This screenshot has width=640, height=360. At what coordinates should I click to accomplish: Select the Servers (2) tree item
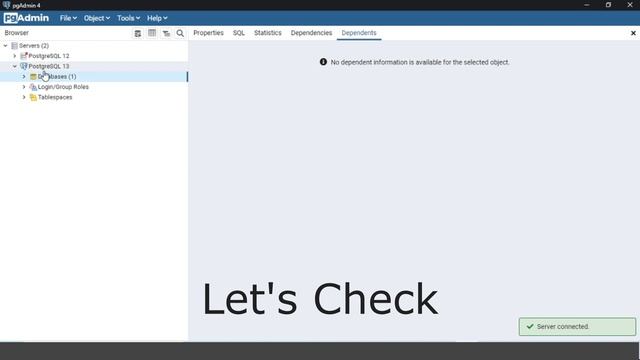[34, 46]
